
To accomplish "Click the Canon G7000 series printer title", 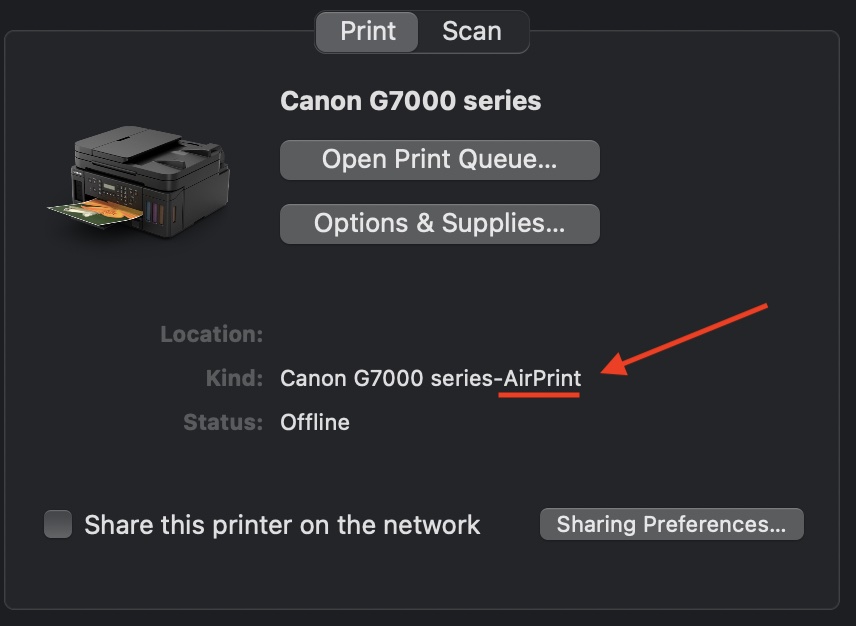I will tap(410, 101).
